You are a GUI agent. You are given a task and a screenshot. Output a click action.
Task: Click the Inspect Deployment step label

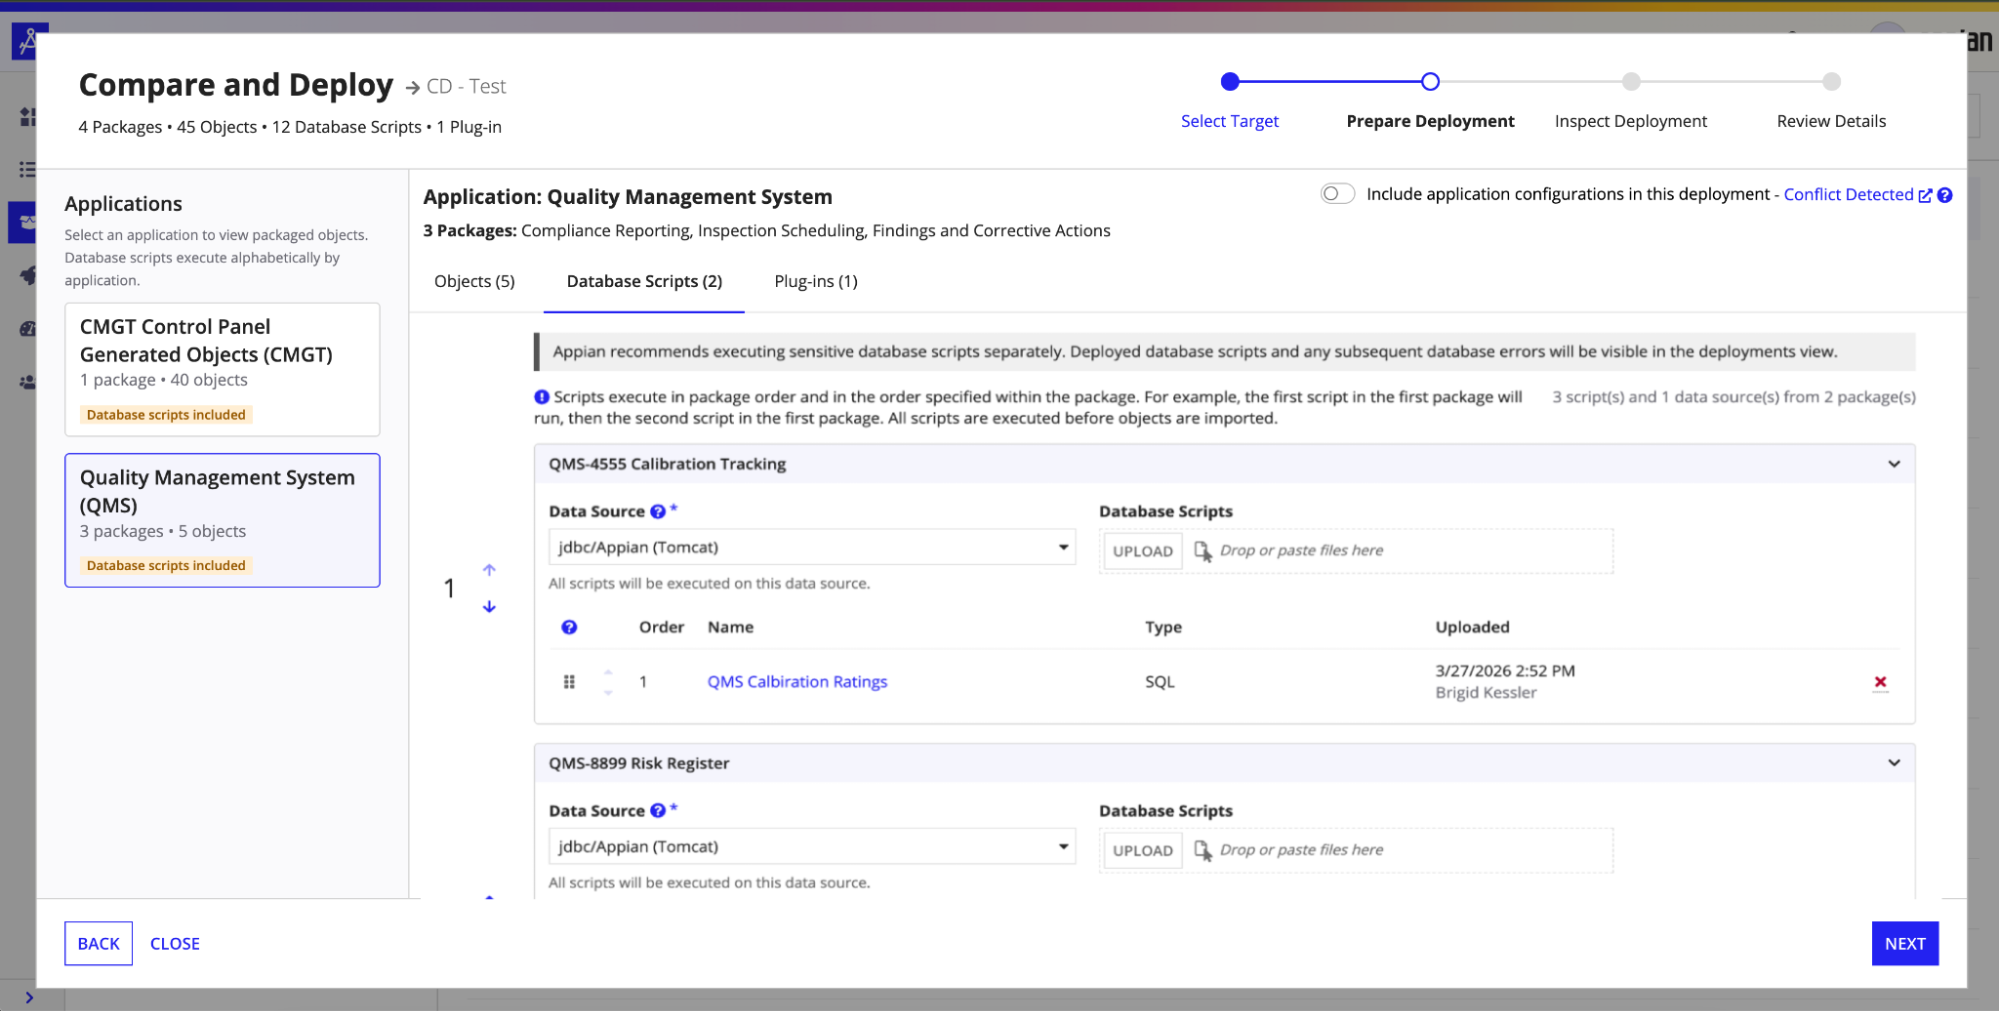1631,121
